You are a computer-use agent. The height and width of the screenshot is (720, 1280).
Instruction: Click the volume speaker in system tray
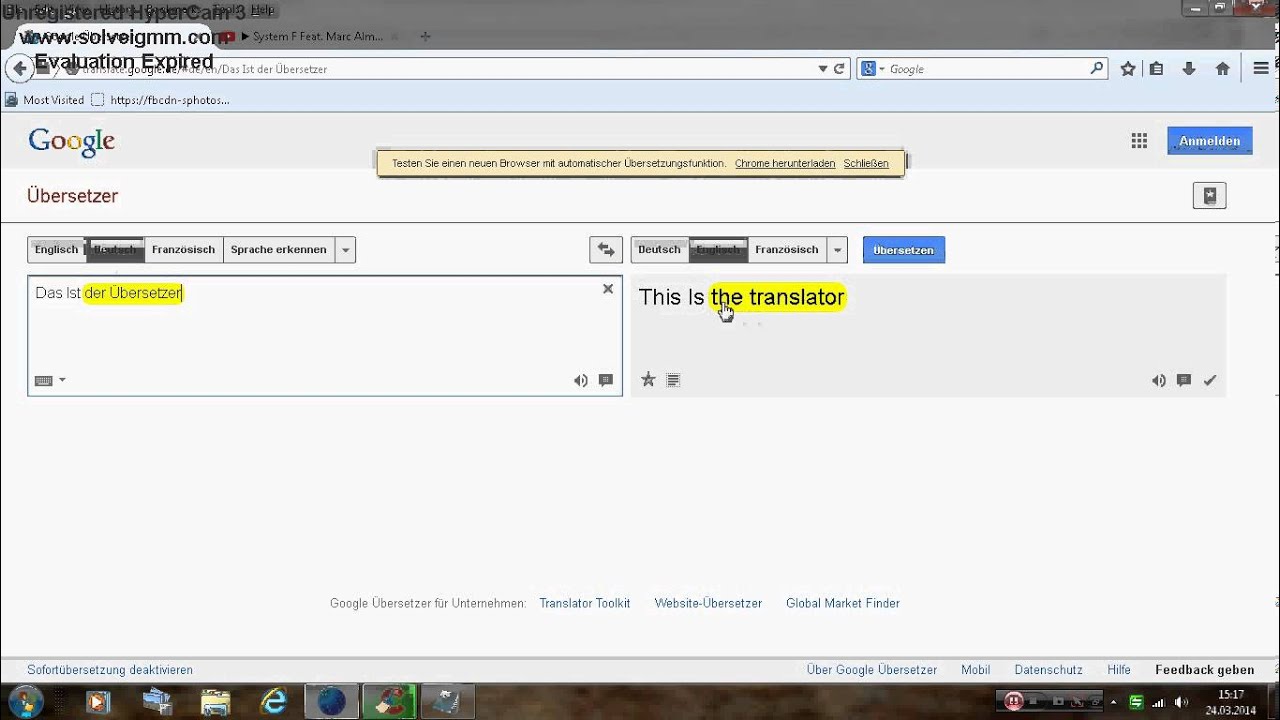click(x=1181, y=702)
